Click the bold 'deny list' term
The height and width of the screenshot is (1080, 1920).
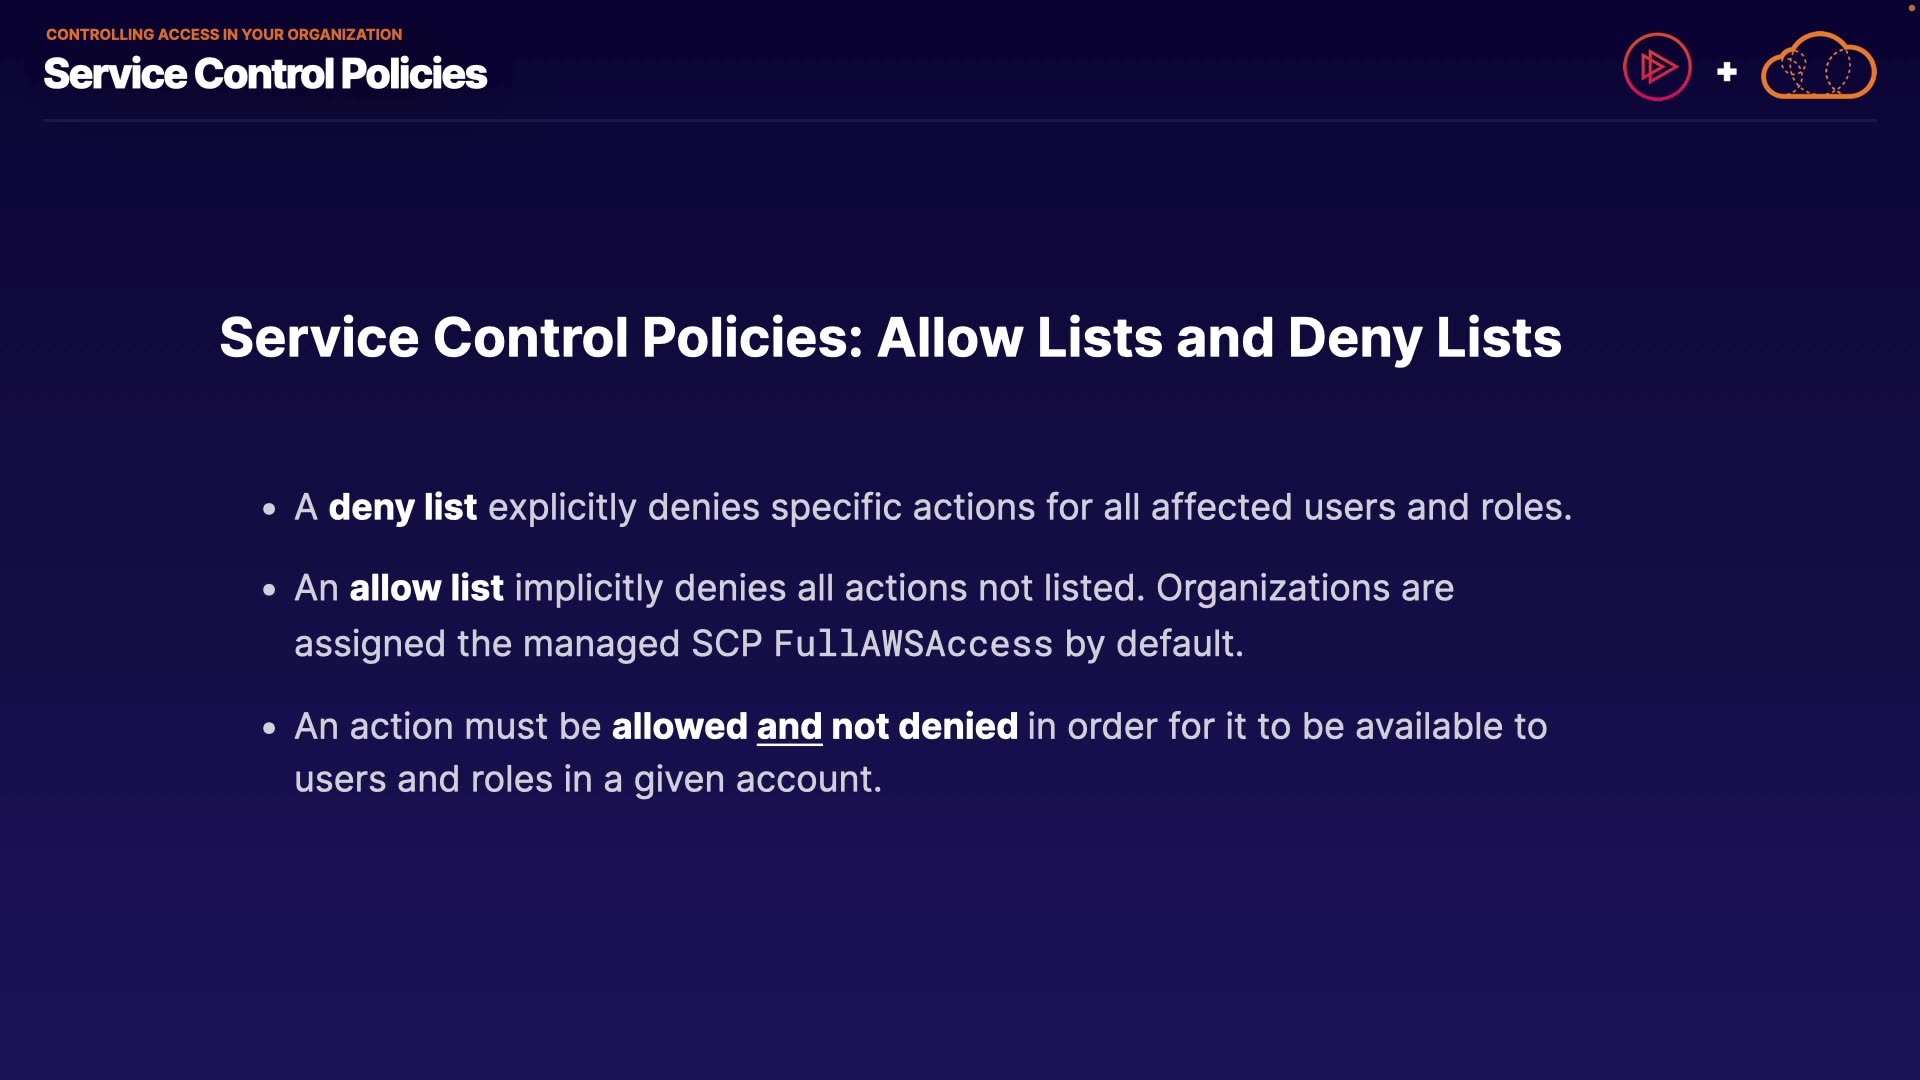pos(402,507)
